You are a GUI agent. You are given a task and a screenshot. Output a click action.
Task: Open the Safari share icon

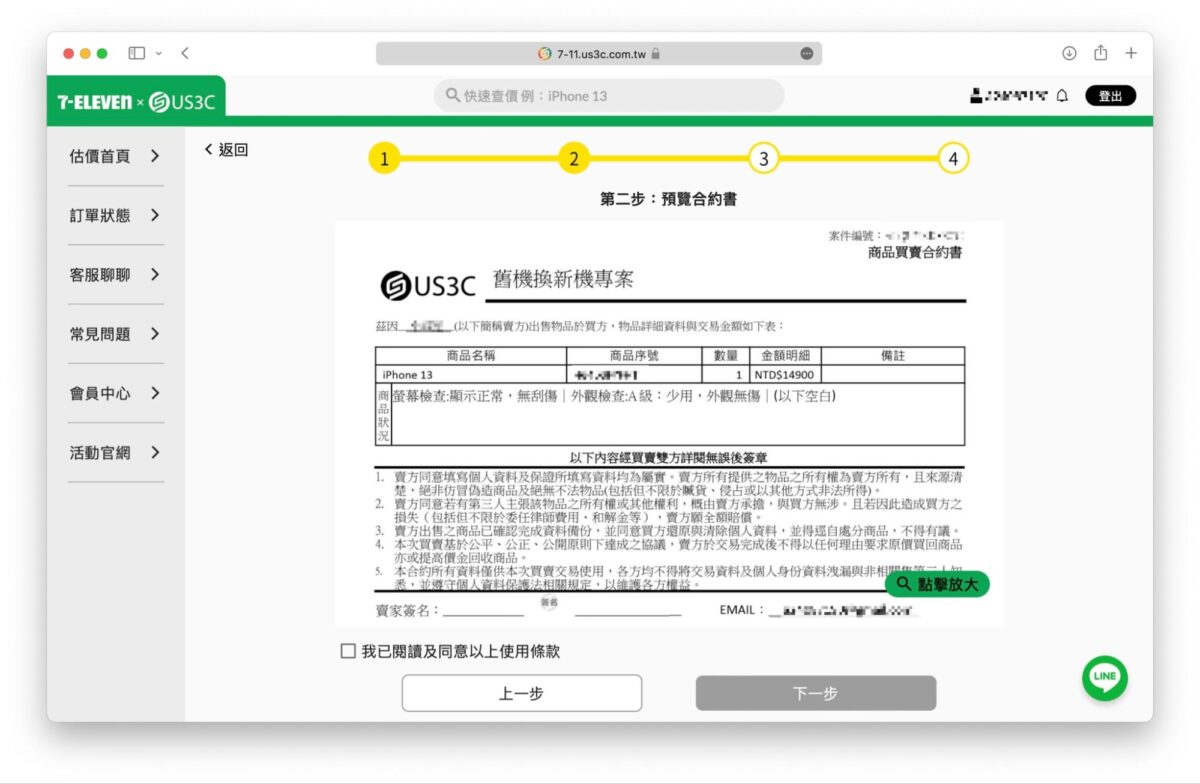(x=1100, y=53)
